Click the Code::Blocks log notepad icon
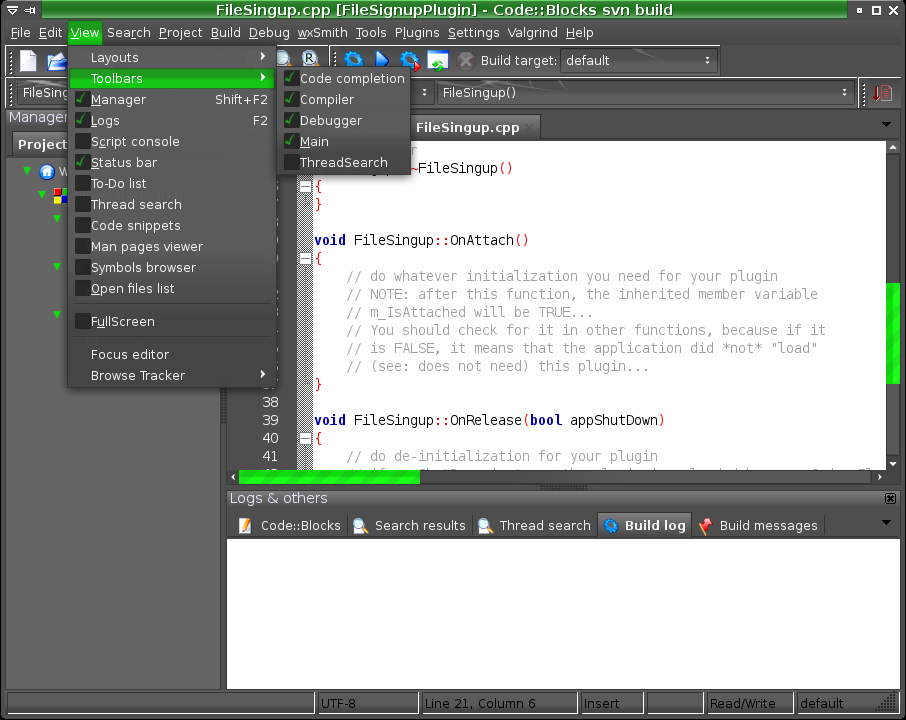 click(245, 525)
